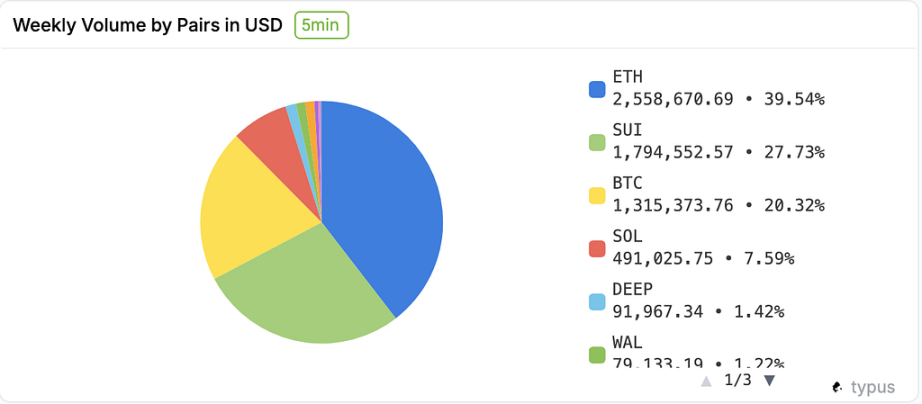Click the red SOL legend color swatch
922x404 pixels.
pyautogui.click(x=597, y=248)
